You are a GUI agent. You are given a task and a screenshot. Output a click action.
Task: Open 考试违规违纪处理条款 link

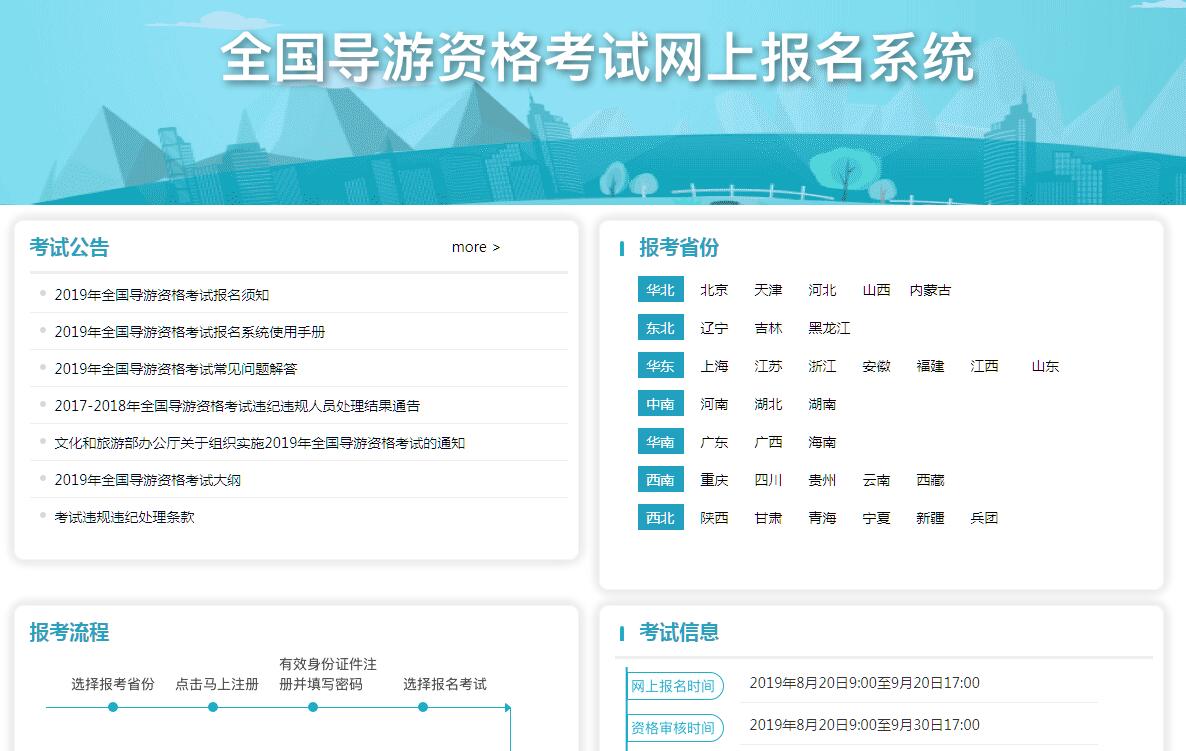coord(124,517)
